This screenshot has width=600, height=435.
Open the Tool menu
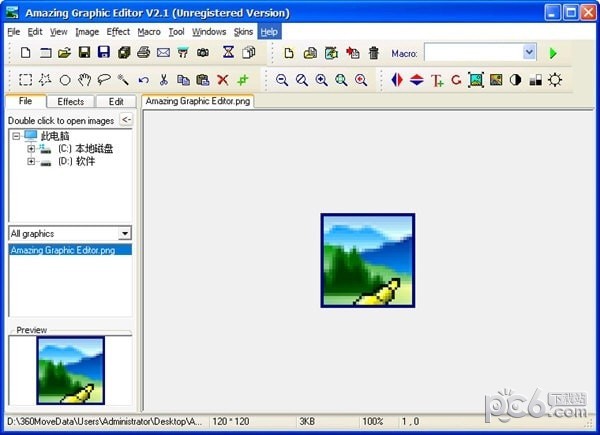coord(176,32)
